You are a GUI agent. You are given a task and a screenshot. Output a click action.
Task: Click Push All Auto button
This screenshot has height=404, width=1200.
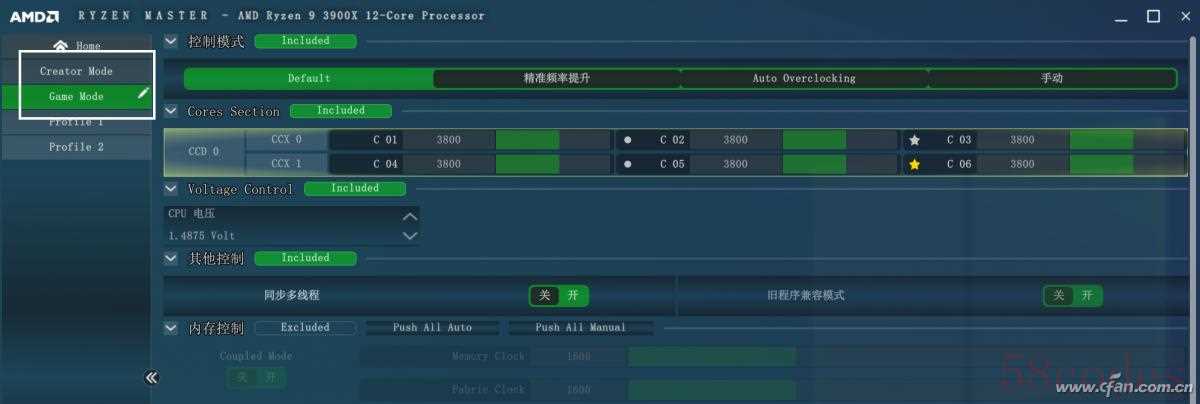click(432, 327)
